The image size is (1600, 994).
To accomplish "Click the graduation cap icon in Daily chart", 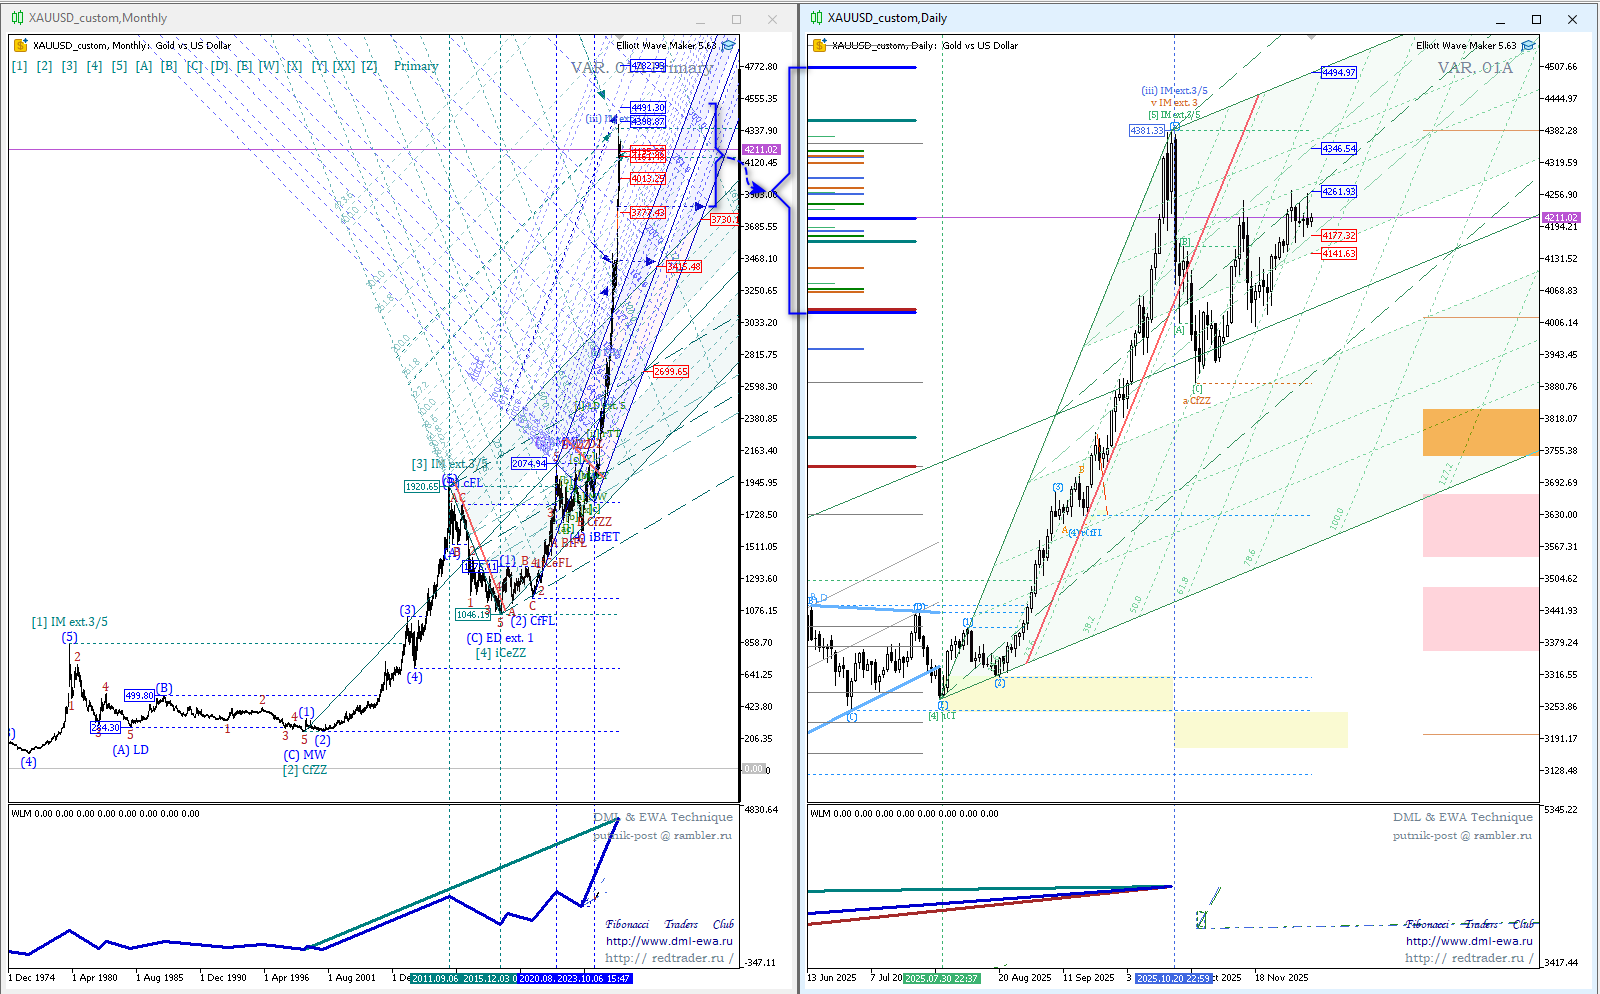I will click(1528, 45).
